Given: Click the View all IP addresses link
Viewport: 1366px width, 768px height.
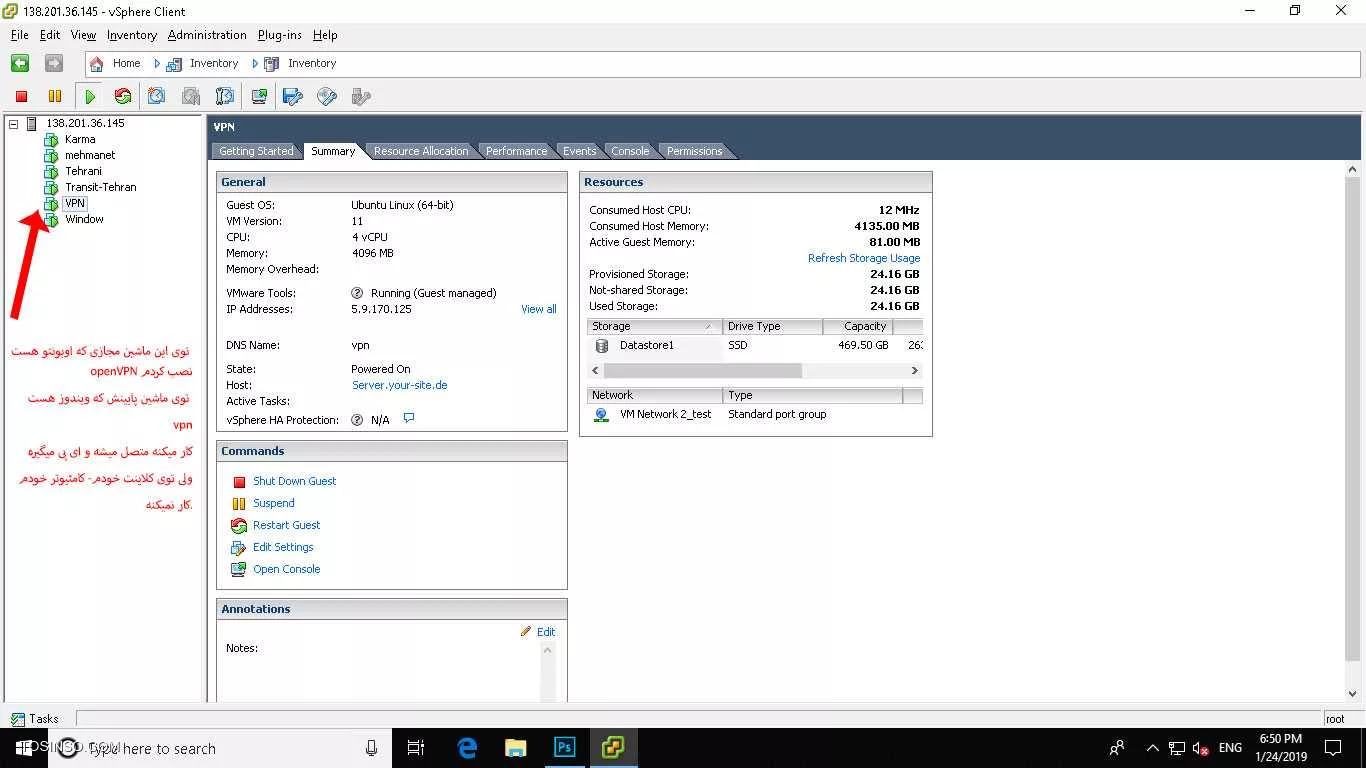Looking at the screenshot, I should pos(538,309).
